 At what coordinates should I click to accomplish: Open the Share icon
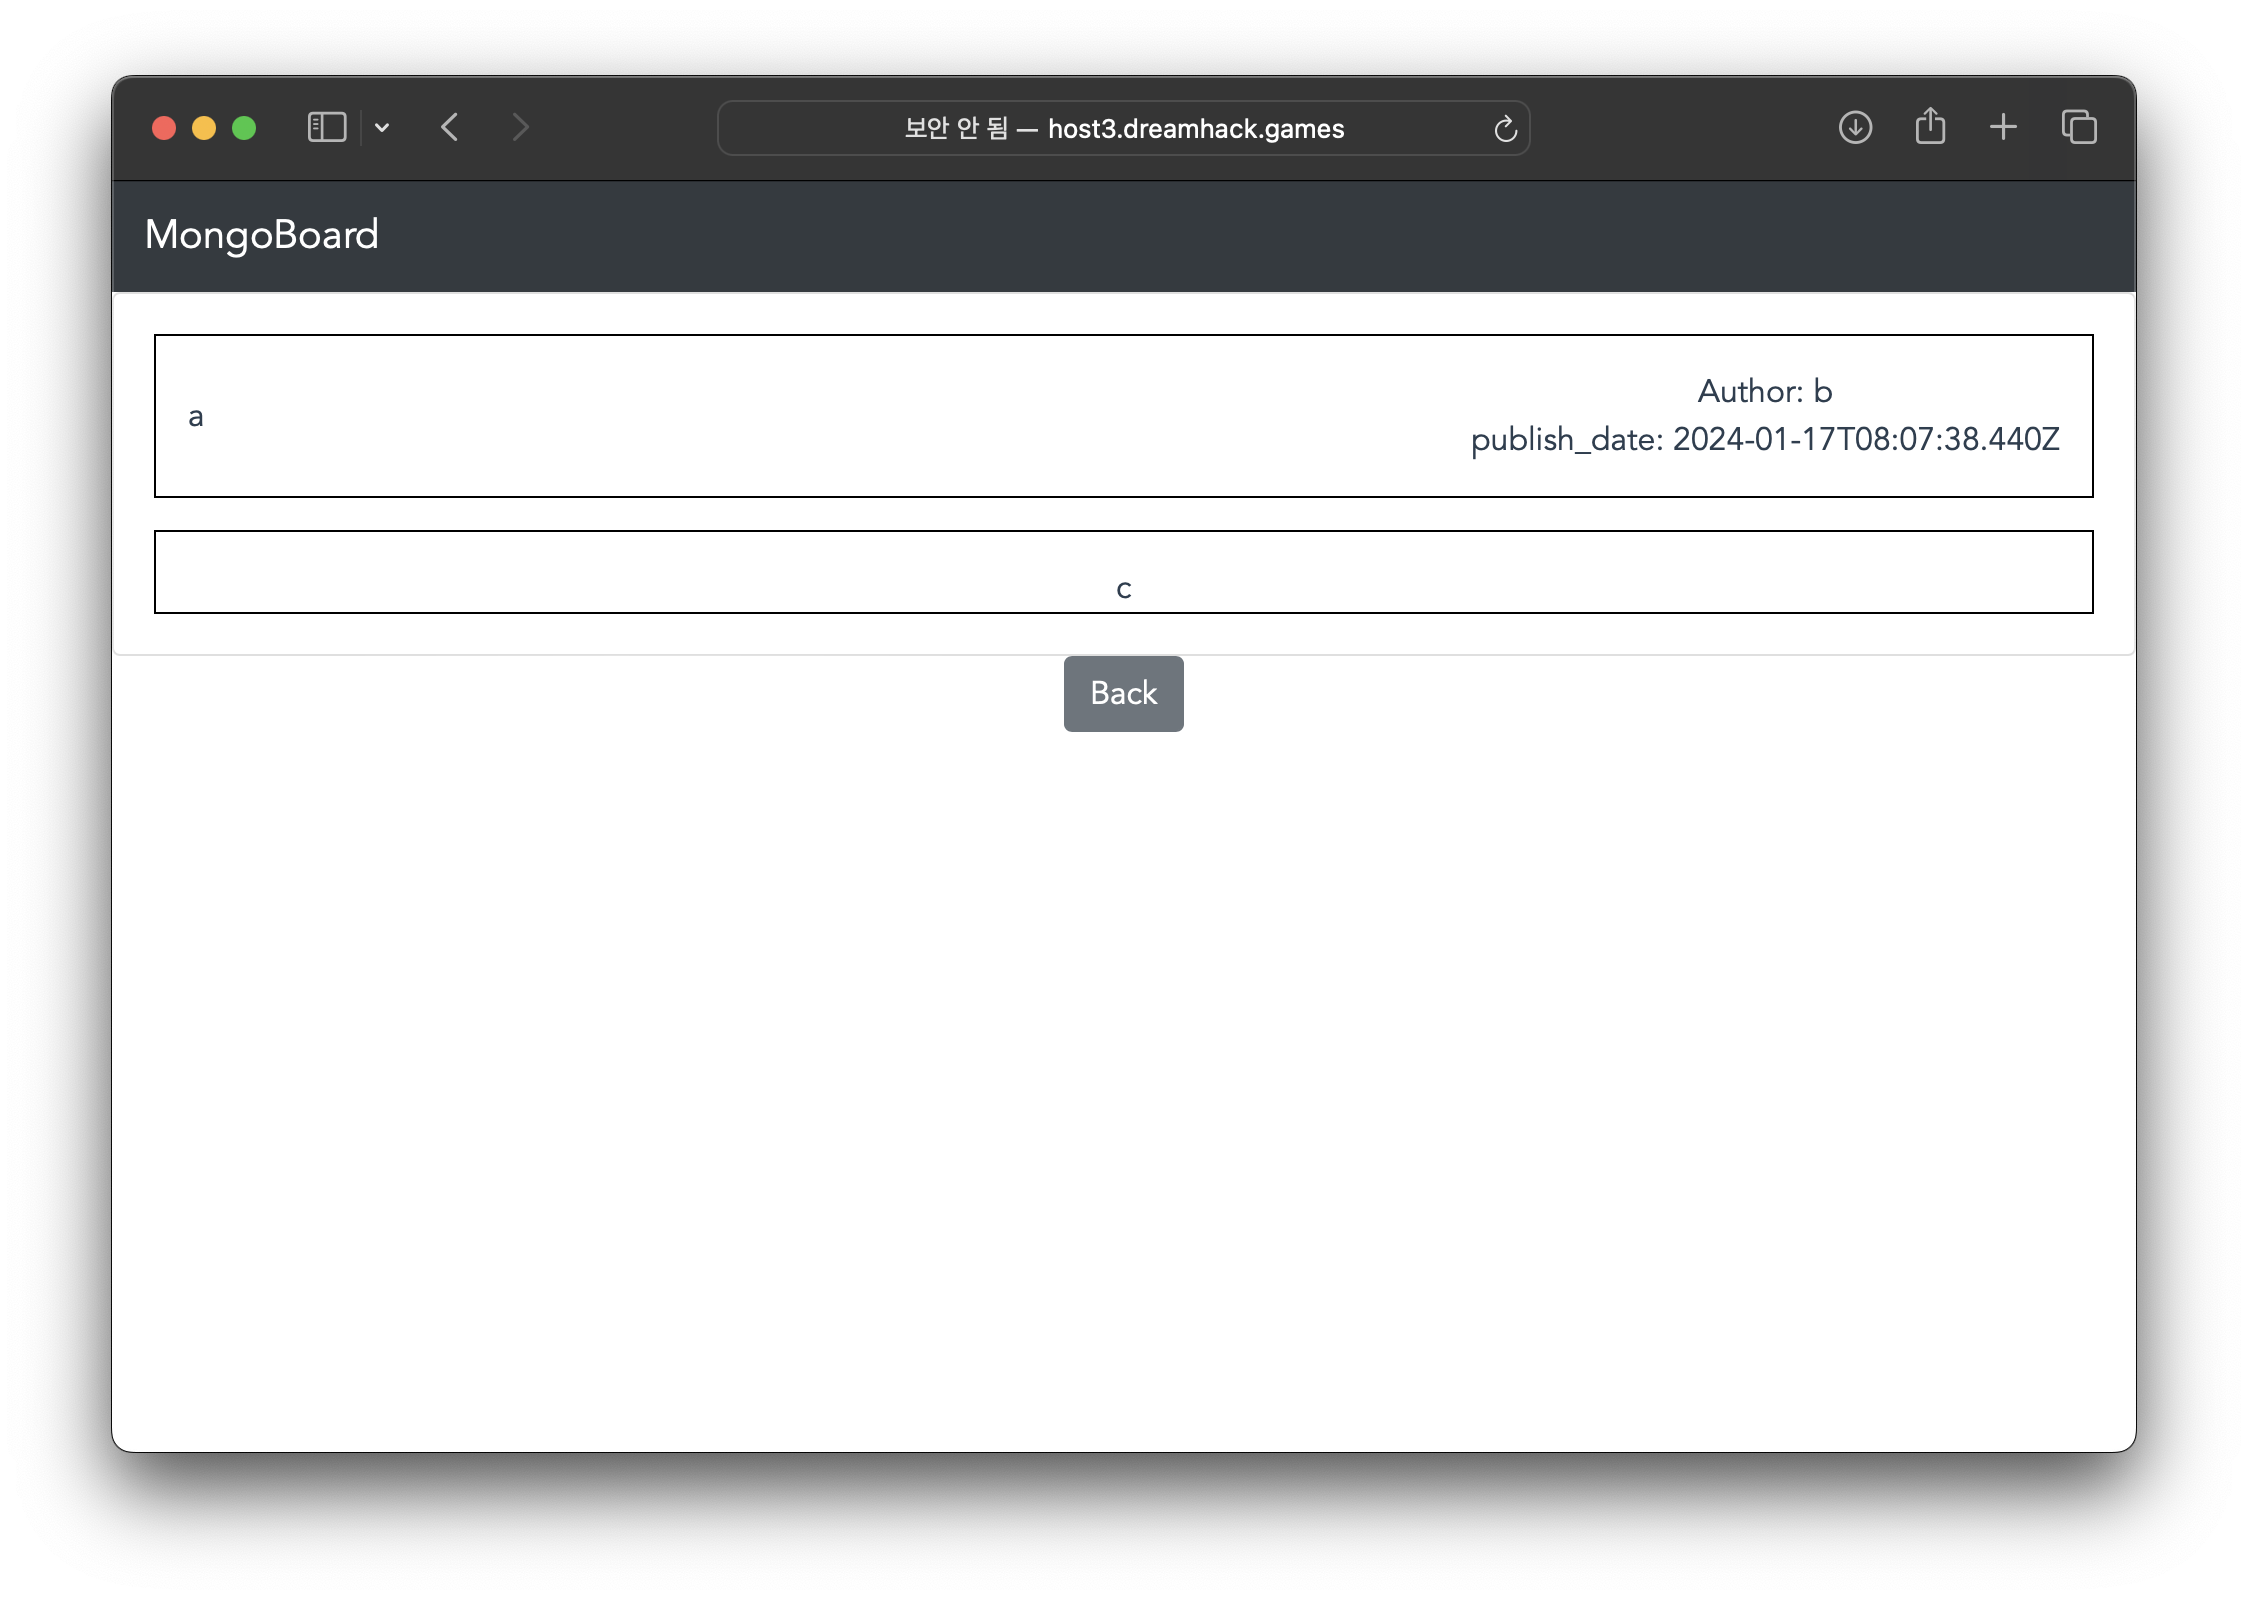point(1930,127)
